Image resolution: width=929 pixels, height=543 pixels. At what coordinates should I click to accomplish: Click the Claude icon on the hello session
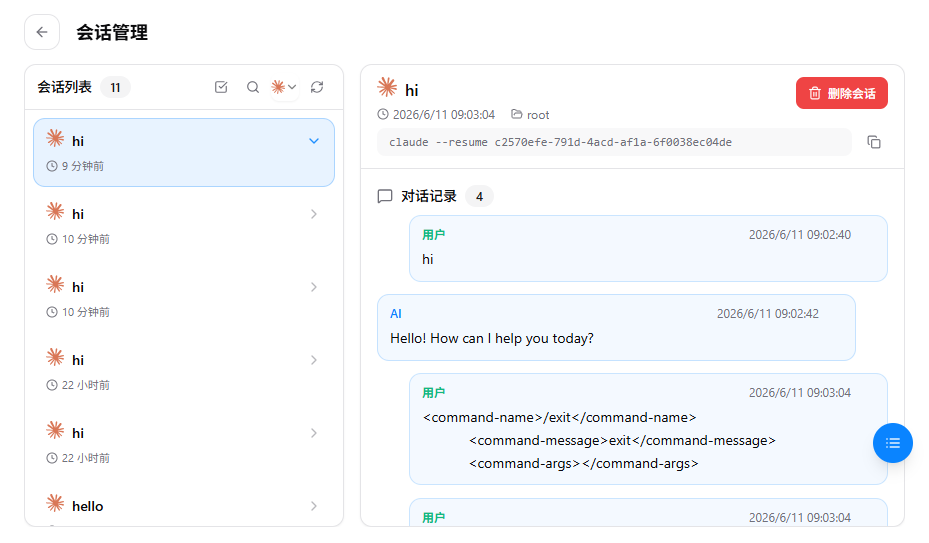coord(55,503)
